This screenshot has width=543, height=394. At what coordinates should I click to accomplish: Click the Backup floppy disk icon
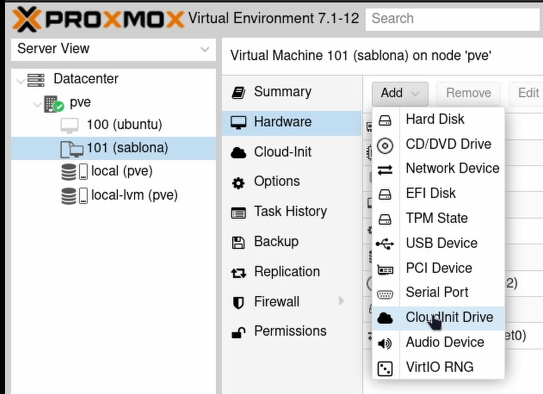(x=238, y=243)
